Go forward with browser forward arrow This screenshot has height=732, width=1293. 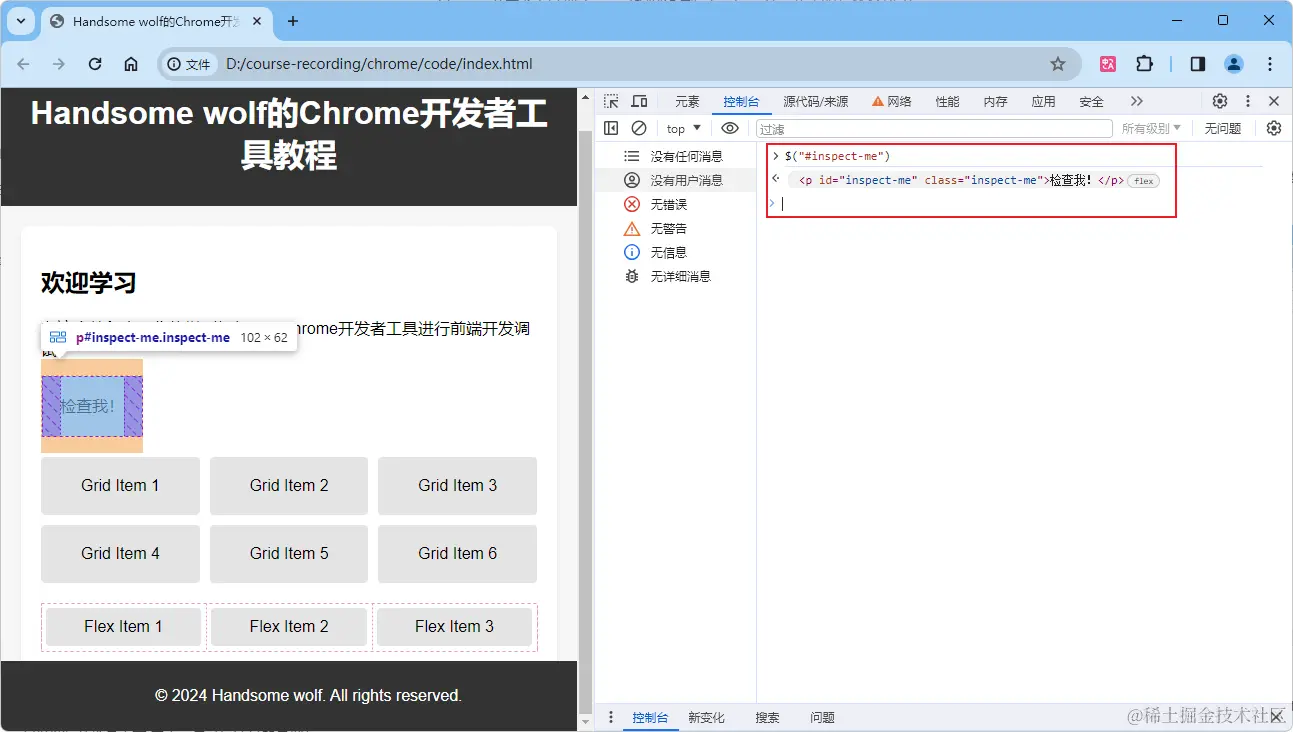pyautogui.click(x=59, y=64)
